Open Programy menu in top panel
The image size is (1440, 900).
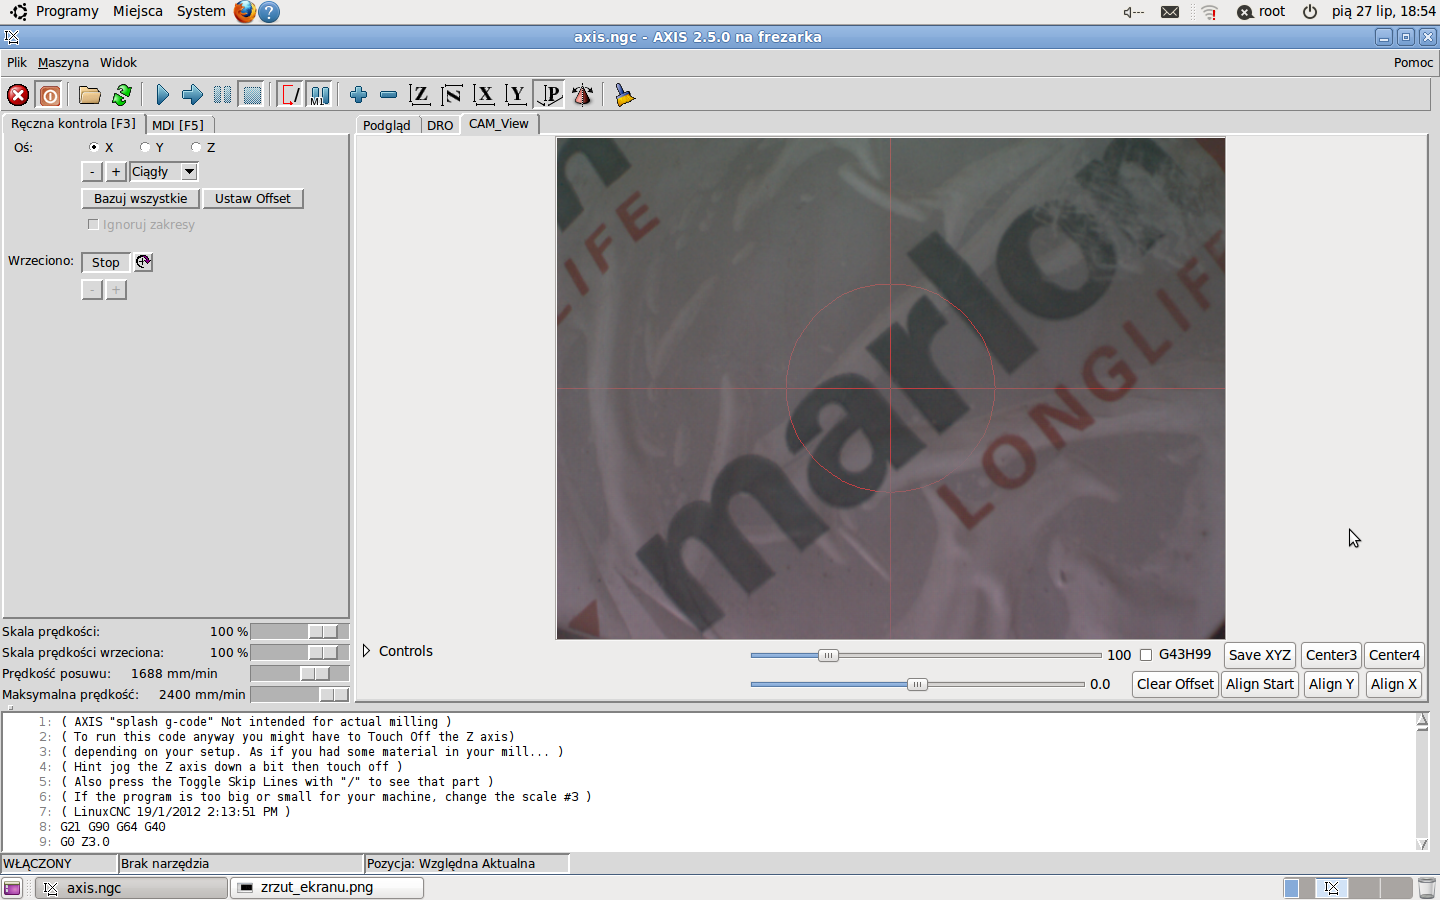tap(67, 11)
